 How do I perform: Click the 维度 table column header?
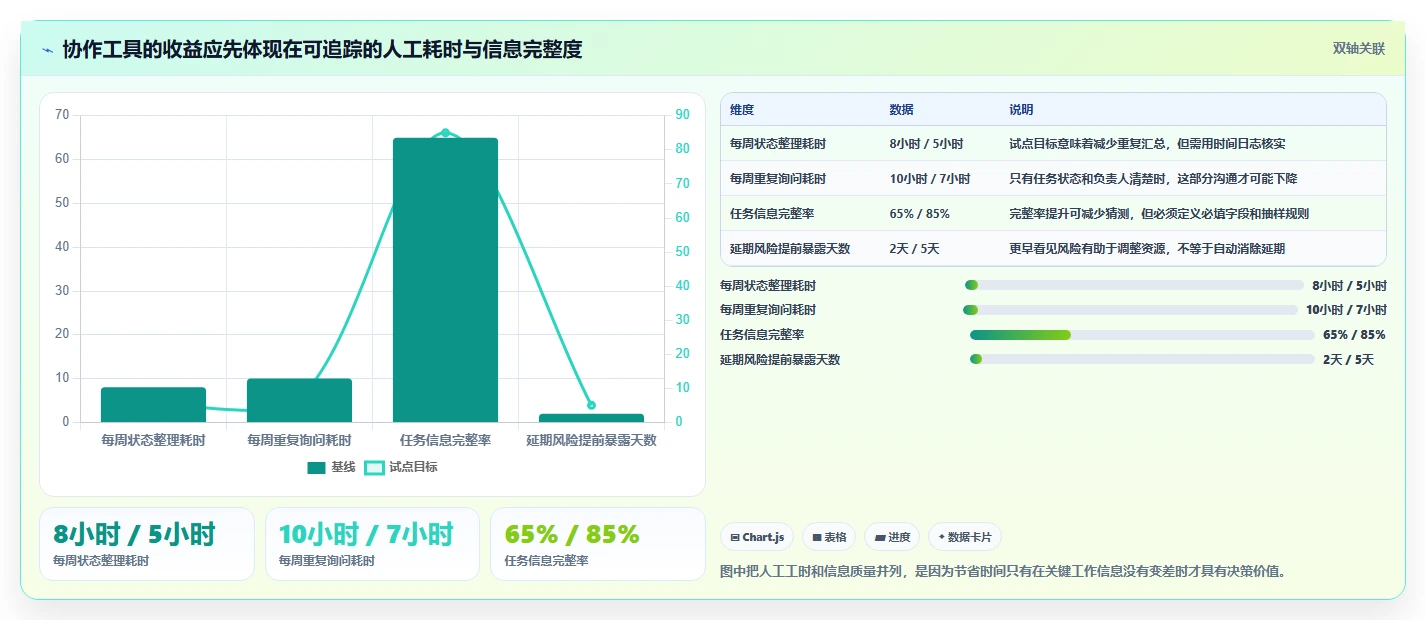coord(742,110)
